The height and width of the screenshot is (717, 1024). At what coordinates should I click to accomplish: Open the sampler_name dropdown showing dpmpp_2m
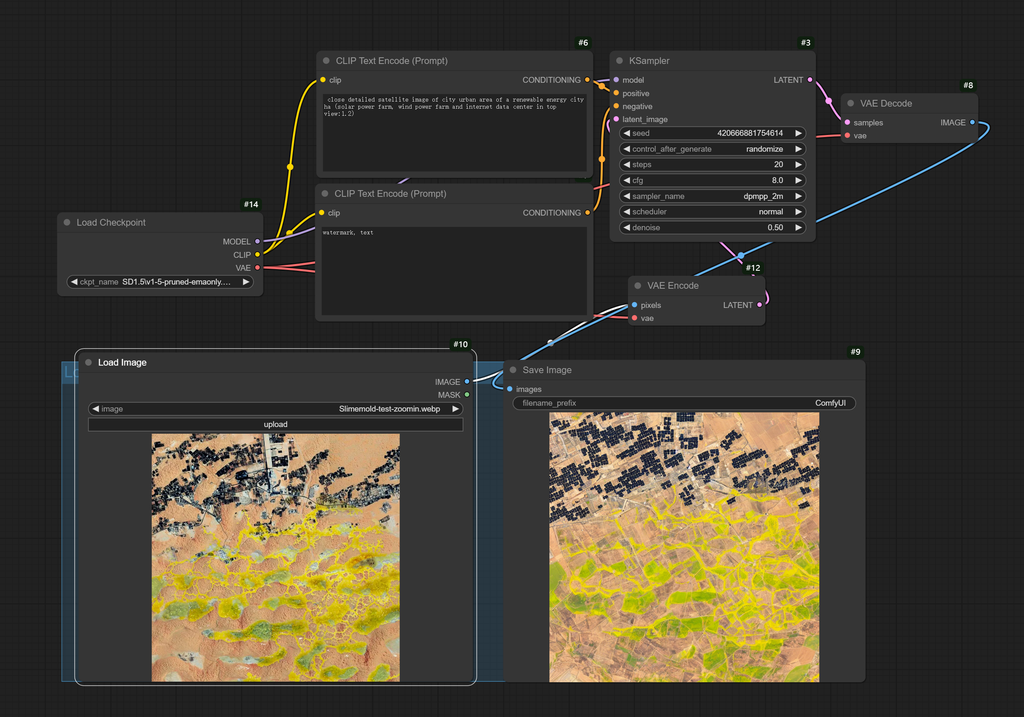712,196
